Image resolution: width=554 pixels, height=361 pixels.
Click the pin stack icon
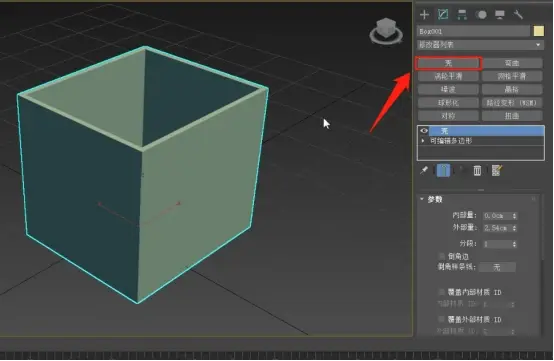(424, 171)
